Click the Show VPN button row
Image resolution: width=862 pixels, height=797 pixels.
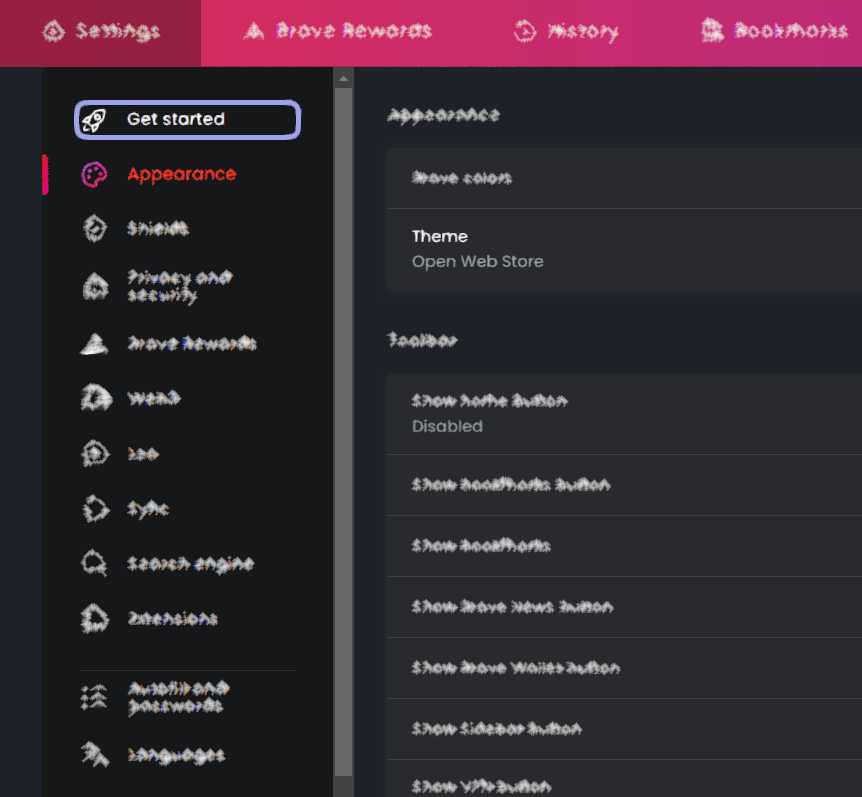point(624,779)
